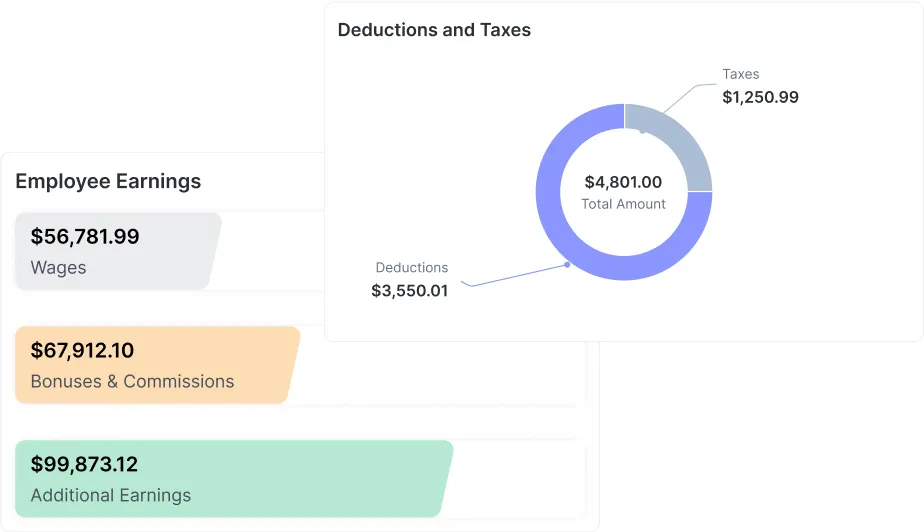Click the $99,873.12 additional earnings figure

click(x=84, y=465)
